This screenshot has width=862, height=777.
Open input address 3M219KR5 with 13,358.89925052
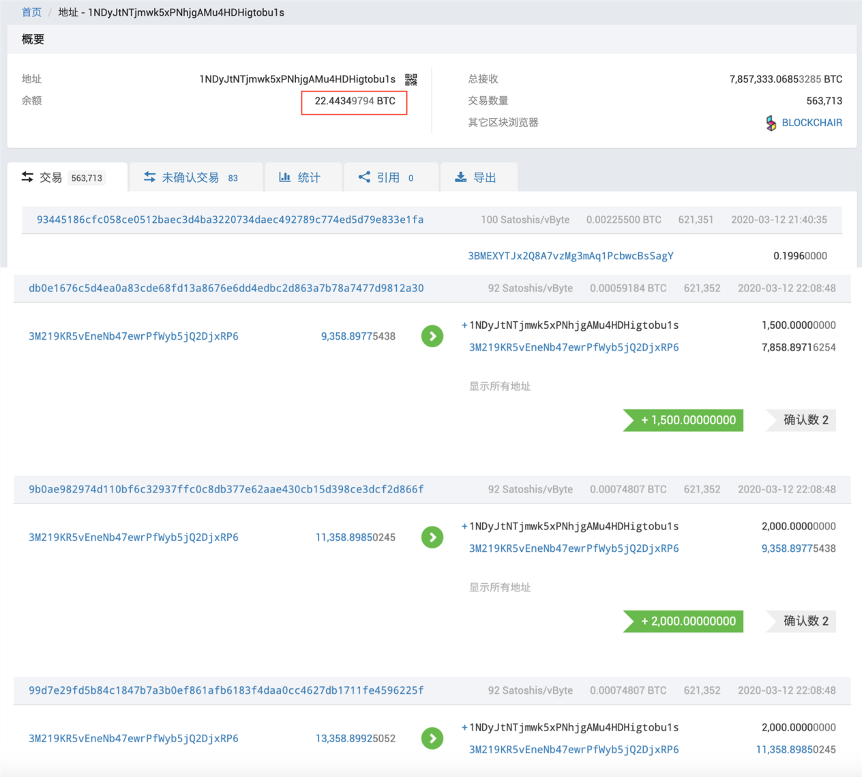point(134,739)
